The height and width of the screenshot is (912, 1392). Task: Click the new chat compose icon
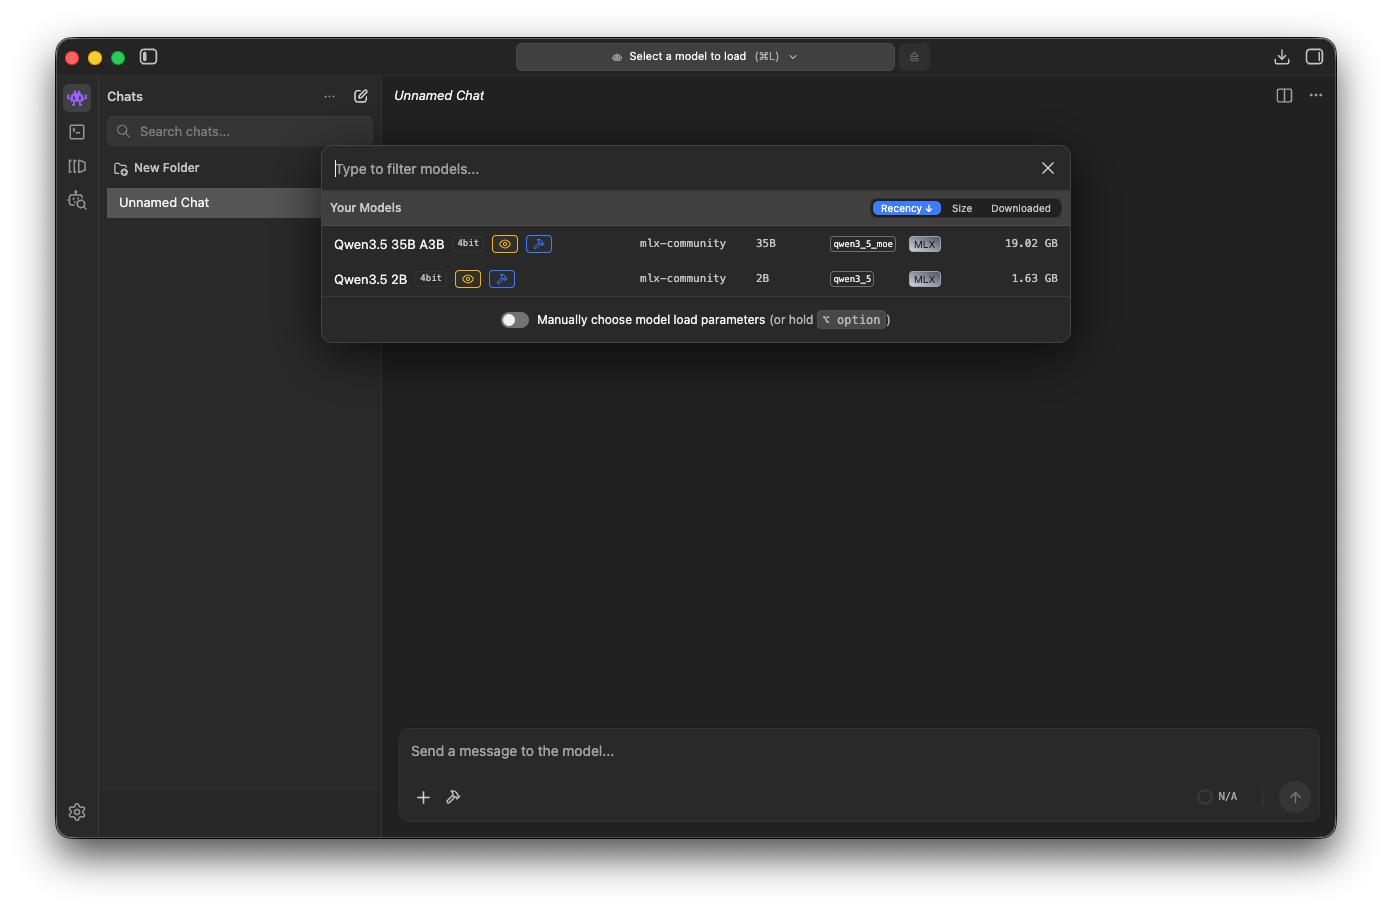pos(360,96)
